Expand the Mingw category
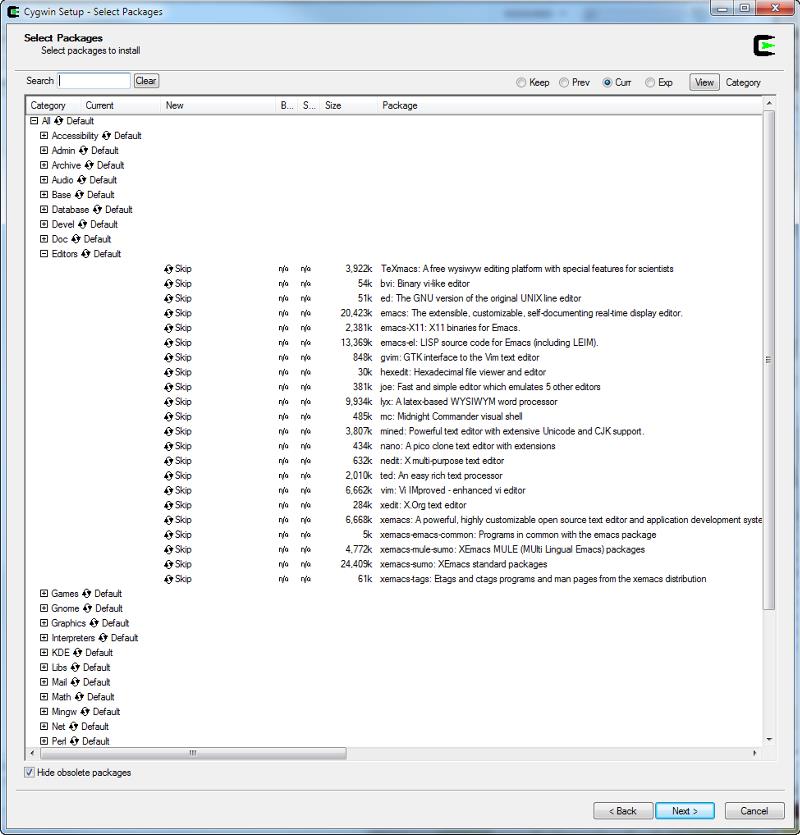800x835 pixels. (44, 711)
